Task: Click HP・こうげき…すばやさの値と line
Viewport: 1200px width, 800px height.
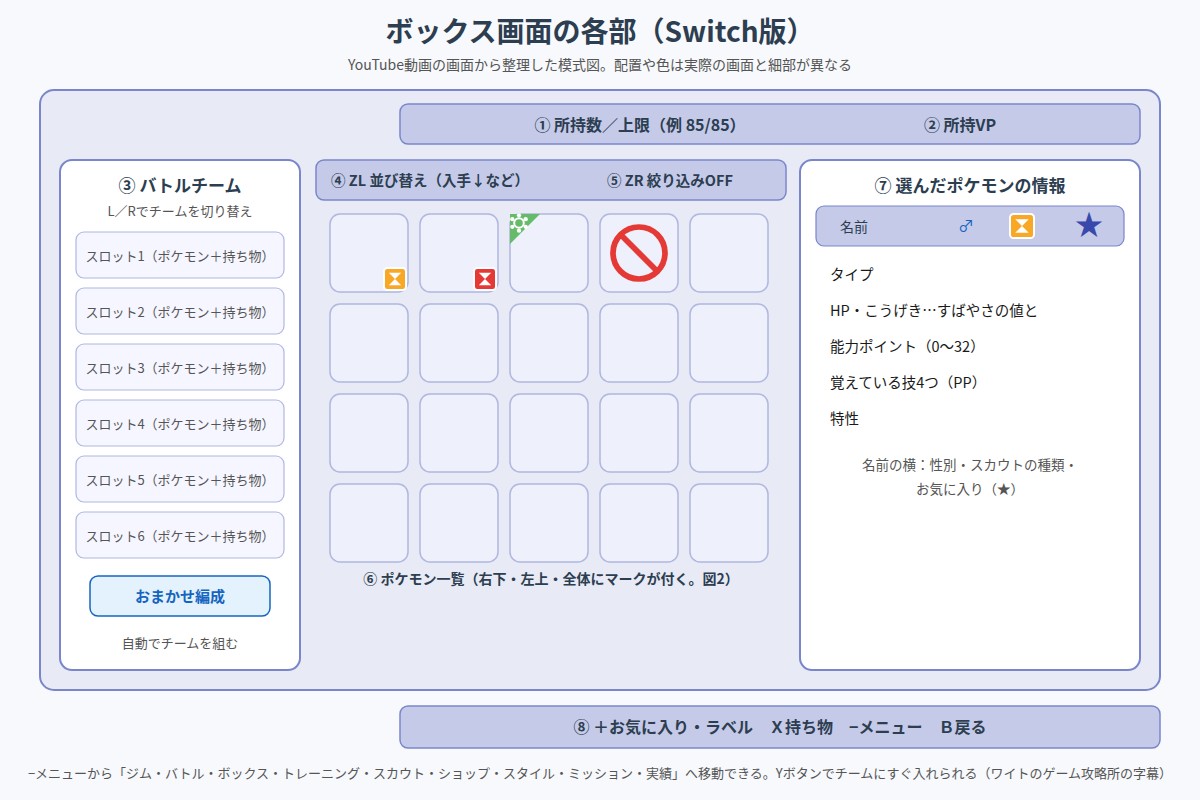Action: [934, 310]
